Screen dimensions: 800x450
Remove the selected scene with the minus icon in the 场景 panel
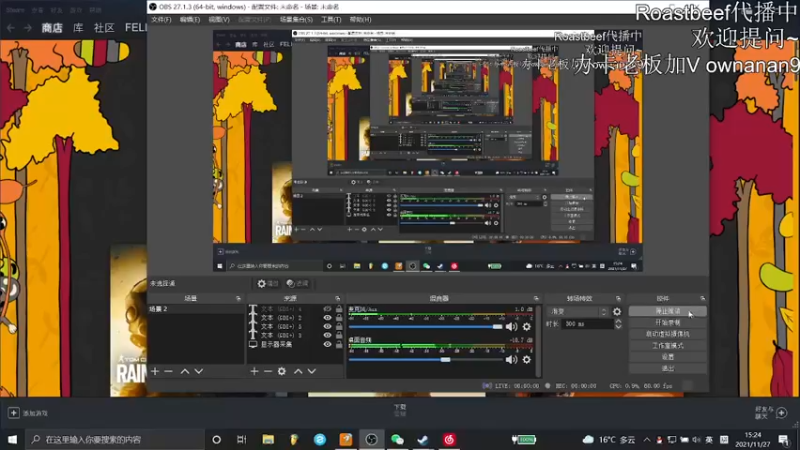[x=169, y=371]
